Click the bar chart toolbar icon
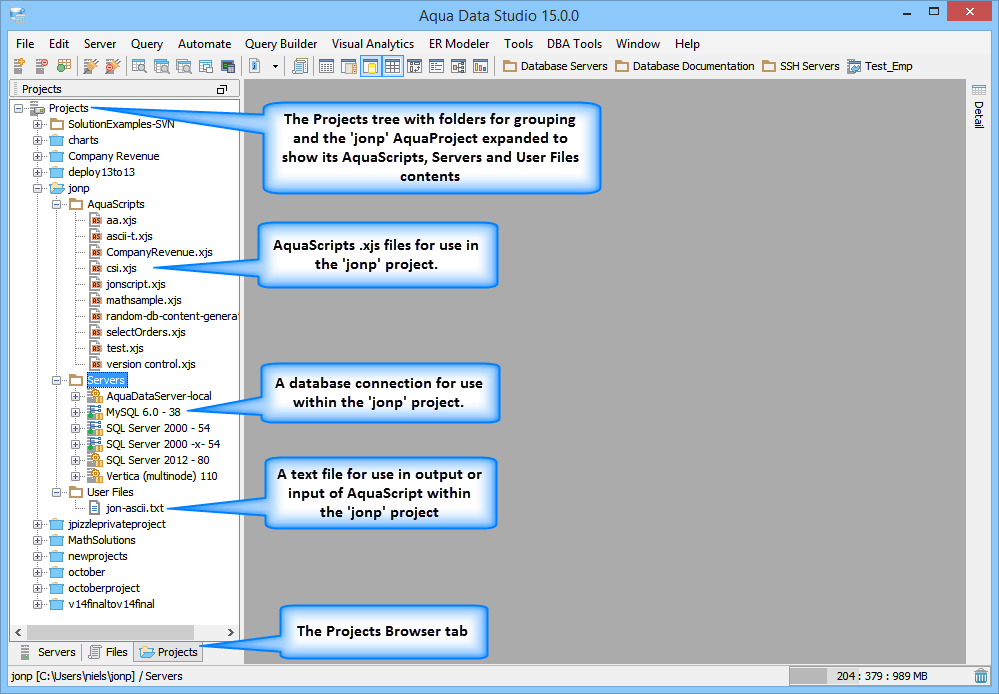The width and height of the screenshot is (999, 694). [480, 66]
